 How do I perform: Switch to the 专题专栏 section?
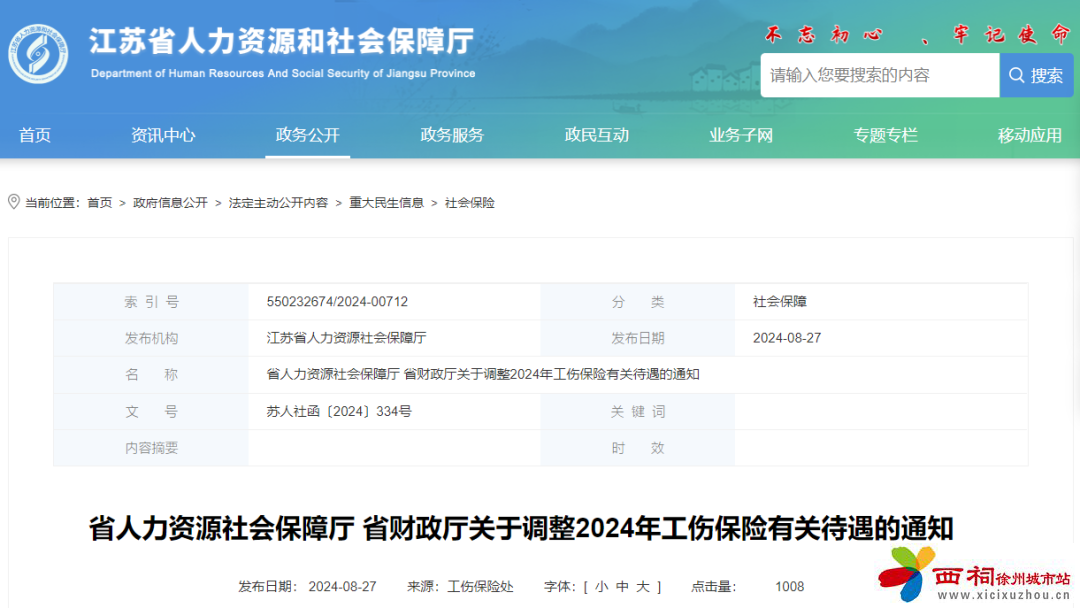pyautogui.click(x=885, y=135)
